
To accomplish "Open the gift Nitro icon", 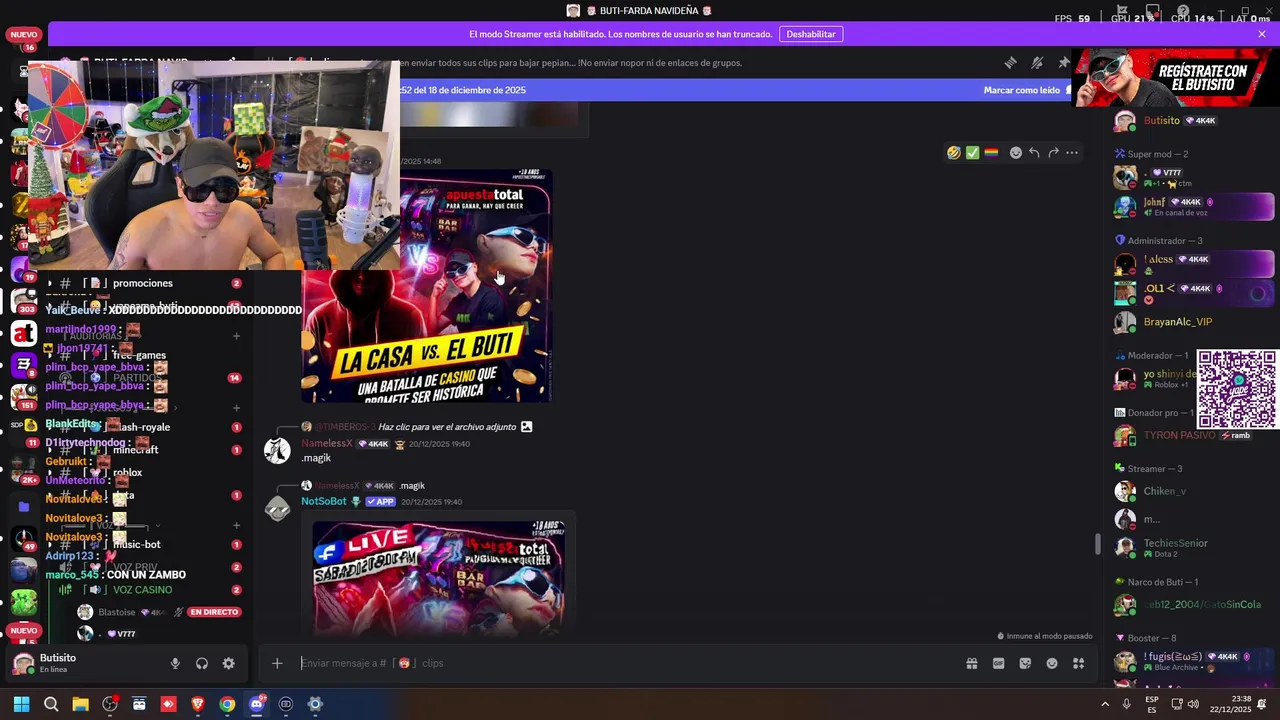I will [971, 663].
